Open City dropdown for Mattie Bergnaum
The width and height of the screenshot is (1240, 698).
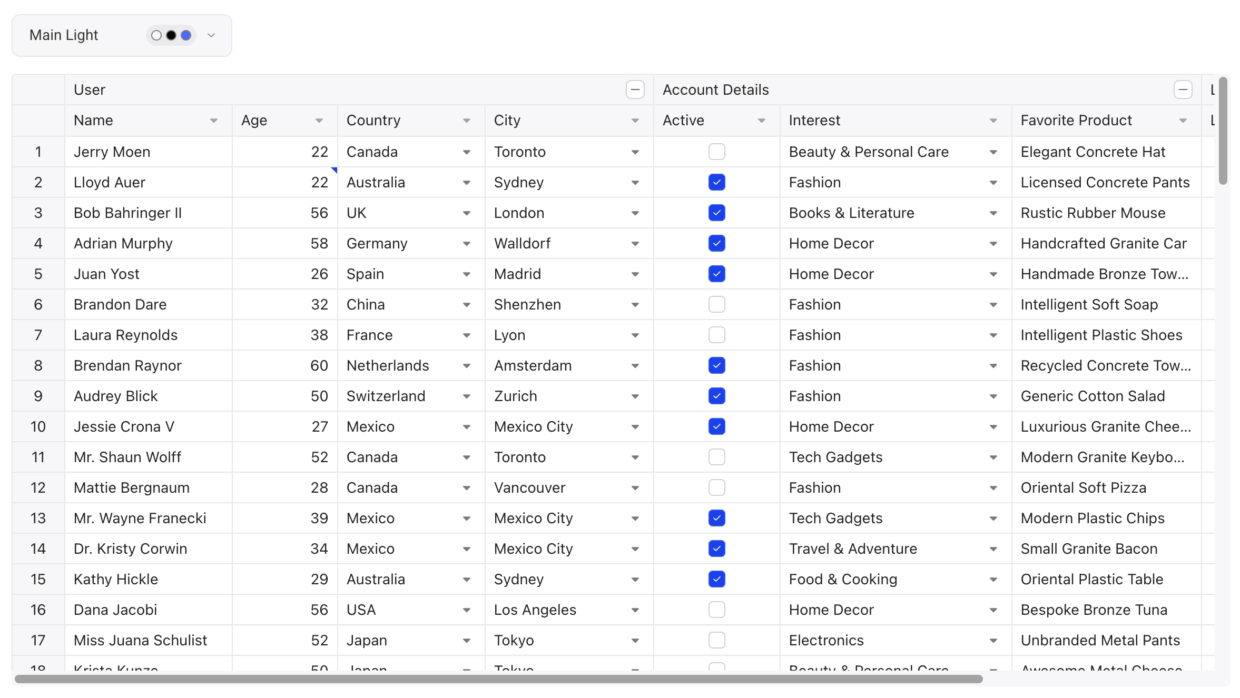[635, 487]
